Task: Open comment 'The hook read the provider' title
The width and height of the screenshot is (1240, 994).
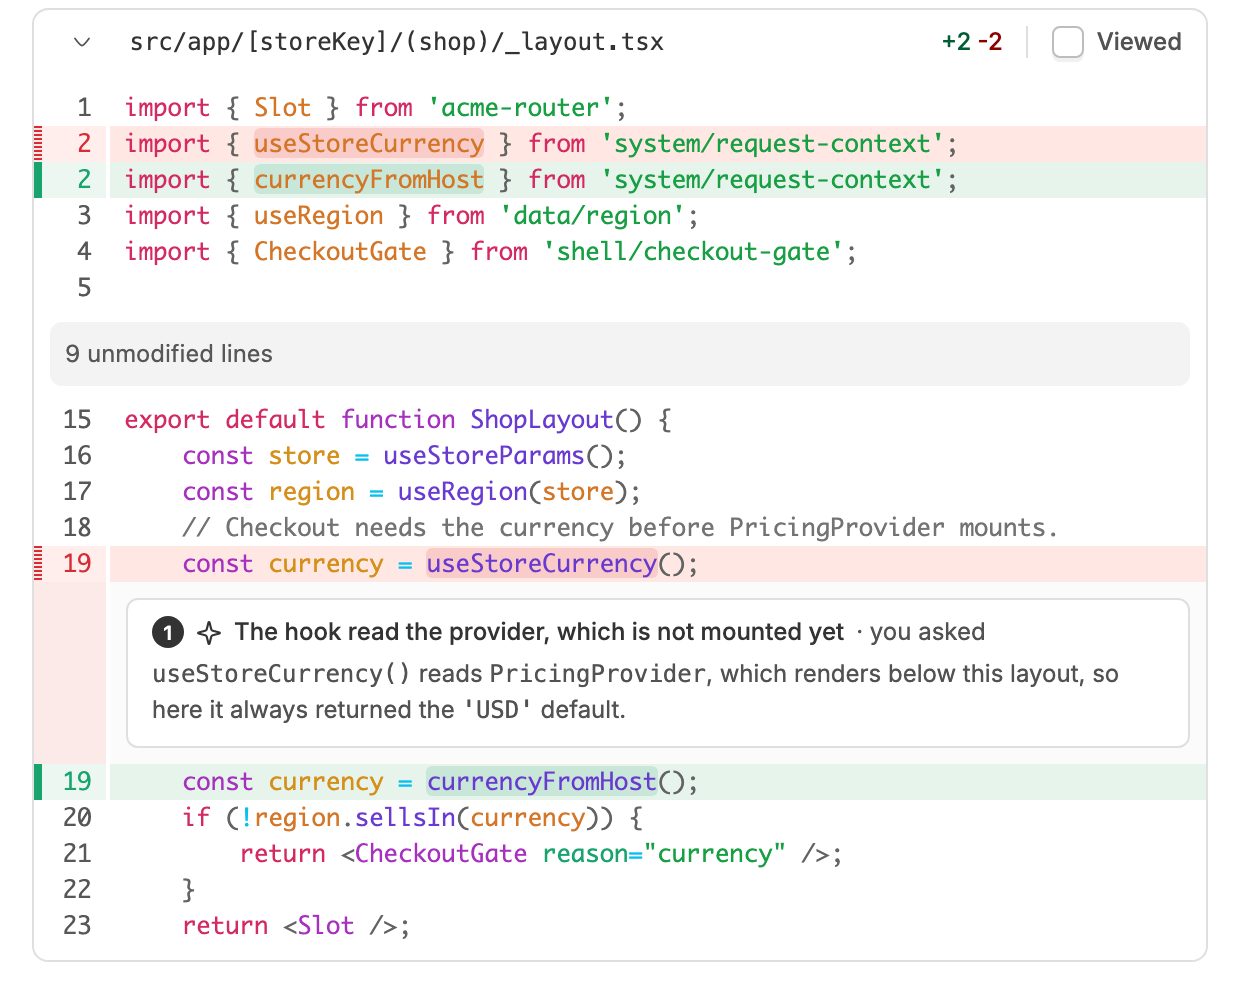Action: pyautogui.click(x=539, y=632)
